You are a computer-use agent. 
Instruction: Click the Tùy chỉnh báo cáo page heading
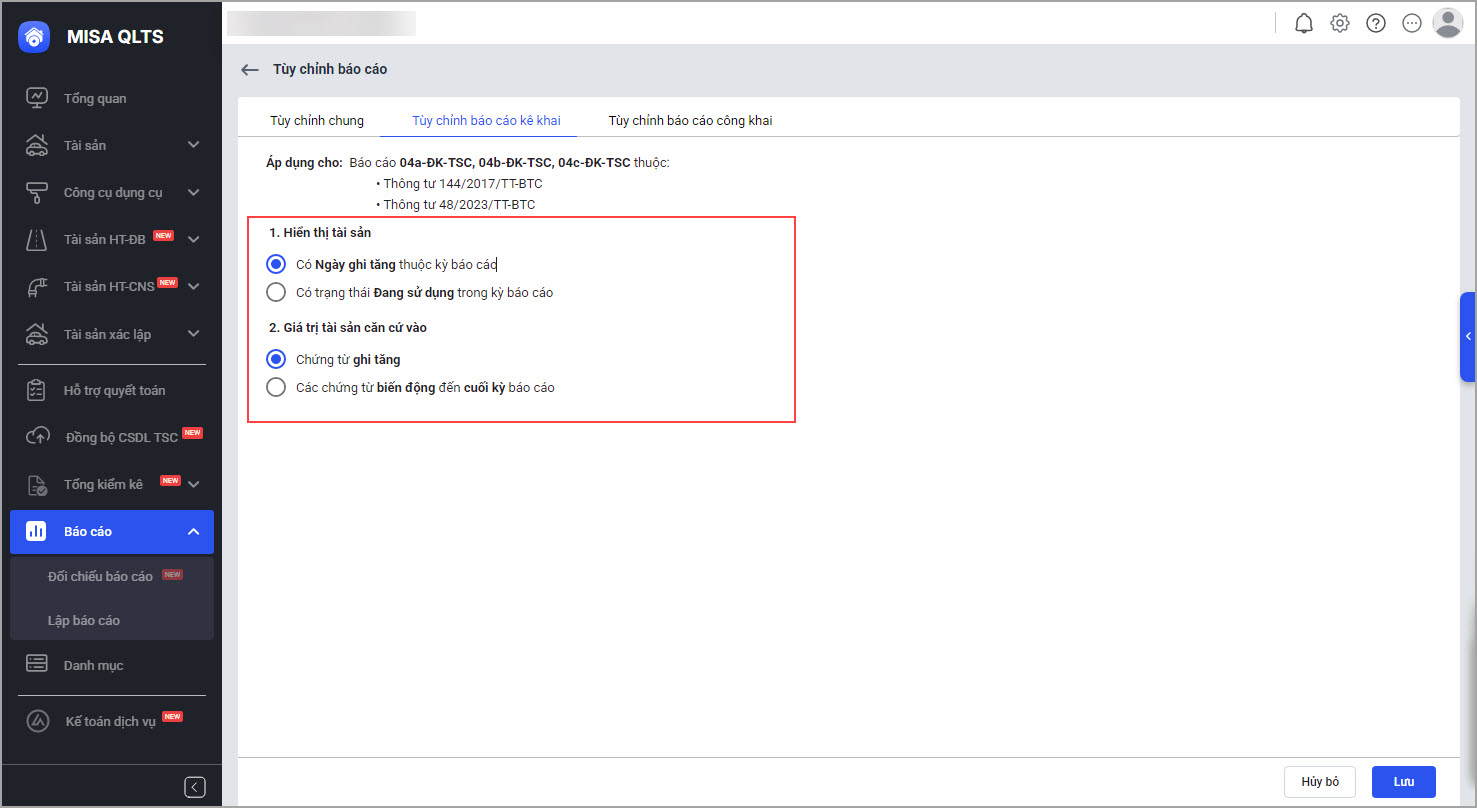(x=330, y=69)
